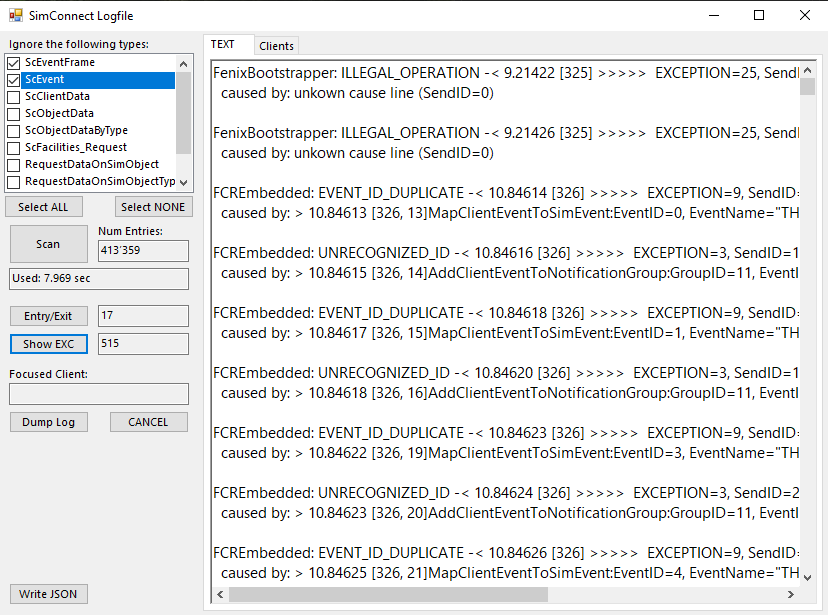Click inside the Focused Client field
The image size is (828, 615).
[98, 393]
